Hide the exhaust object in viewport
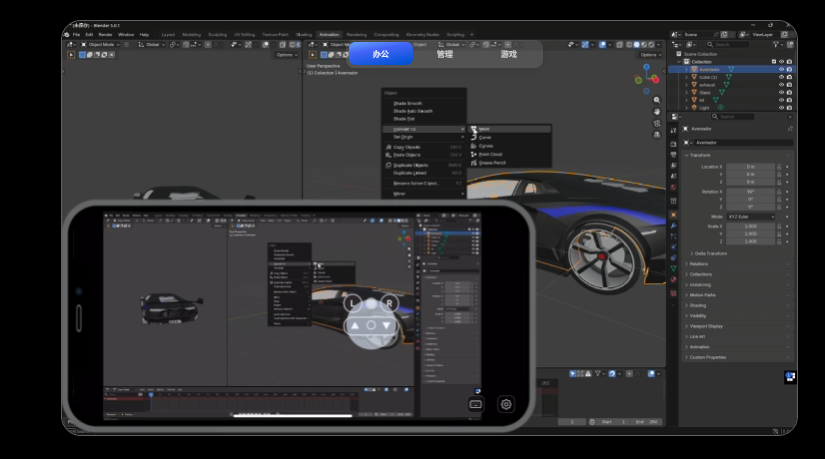This screenshot has width=825, height=459. pos(781,85)
